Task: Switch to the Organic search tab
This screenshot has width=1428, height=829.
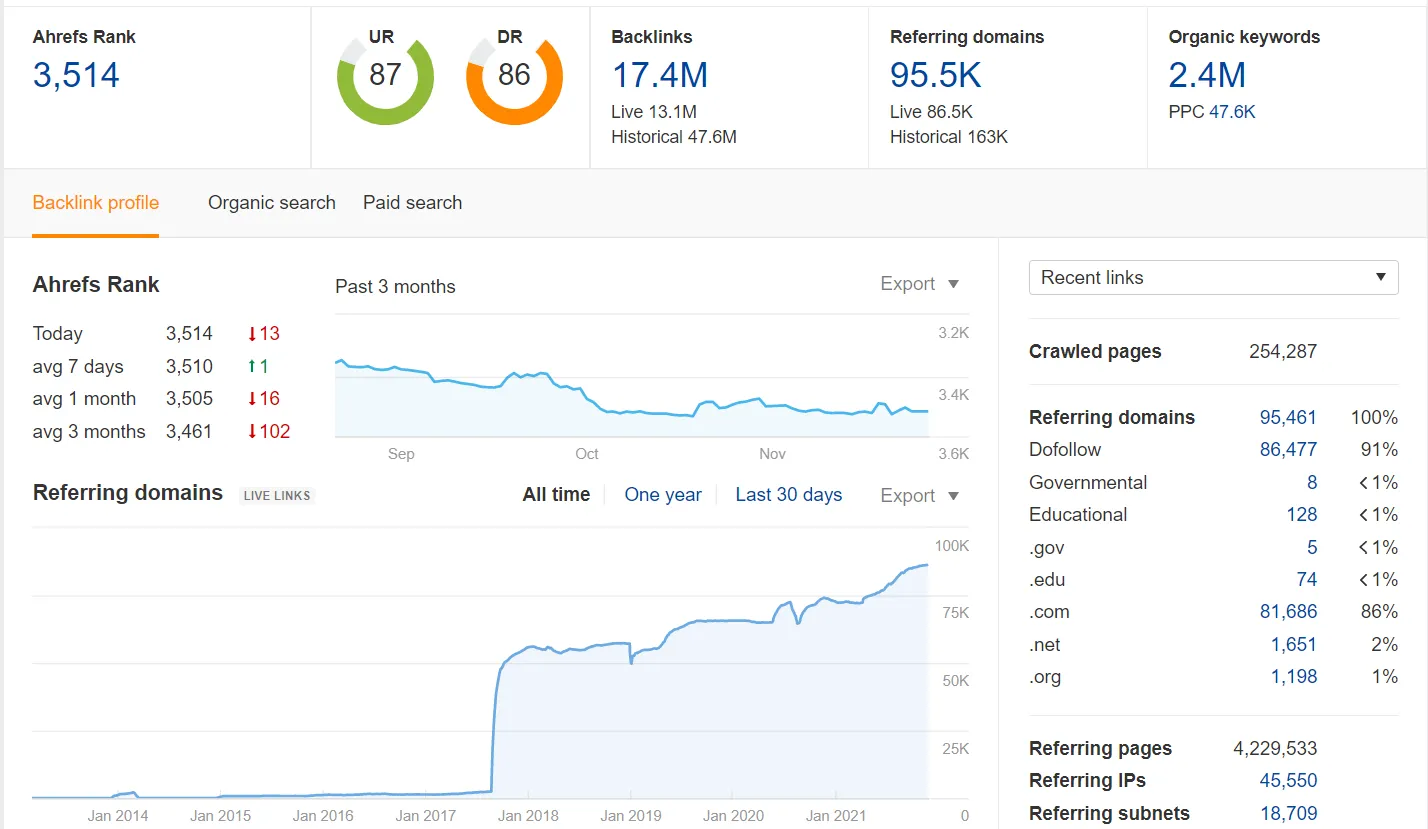Action: tap(271, 203)
